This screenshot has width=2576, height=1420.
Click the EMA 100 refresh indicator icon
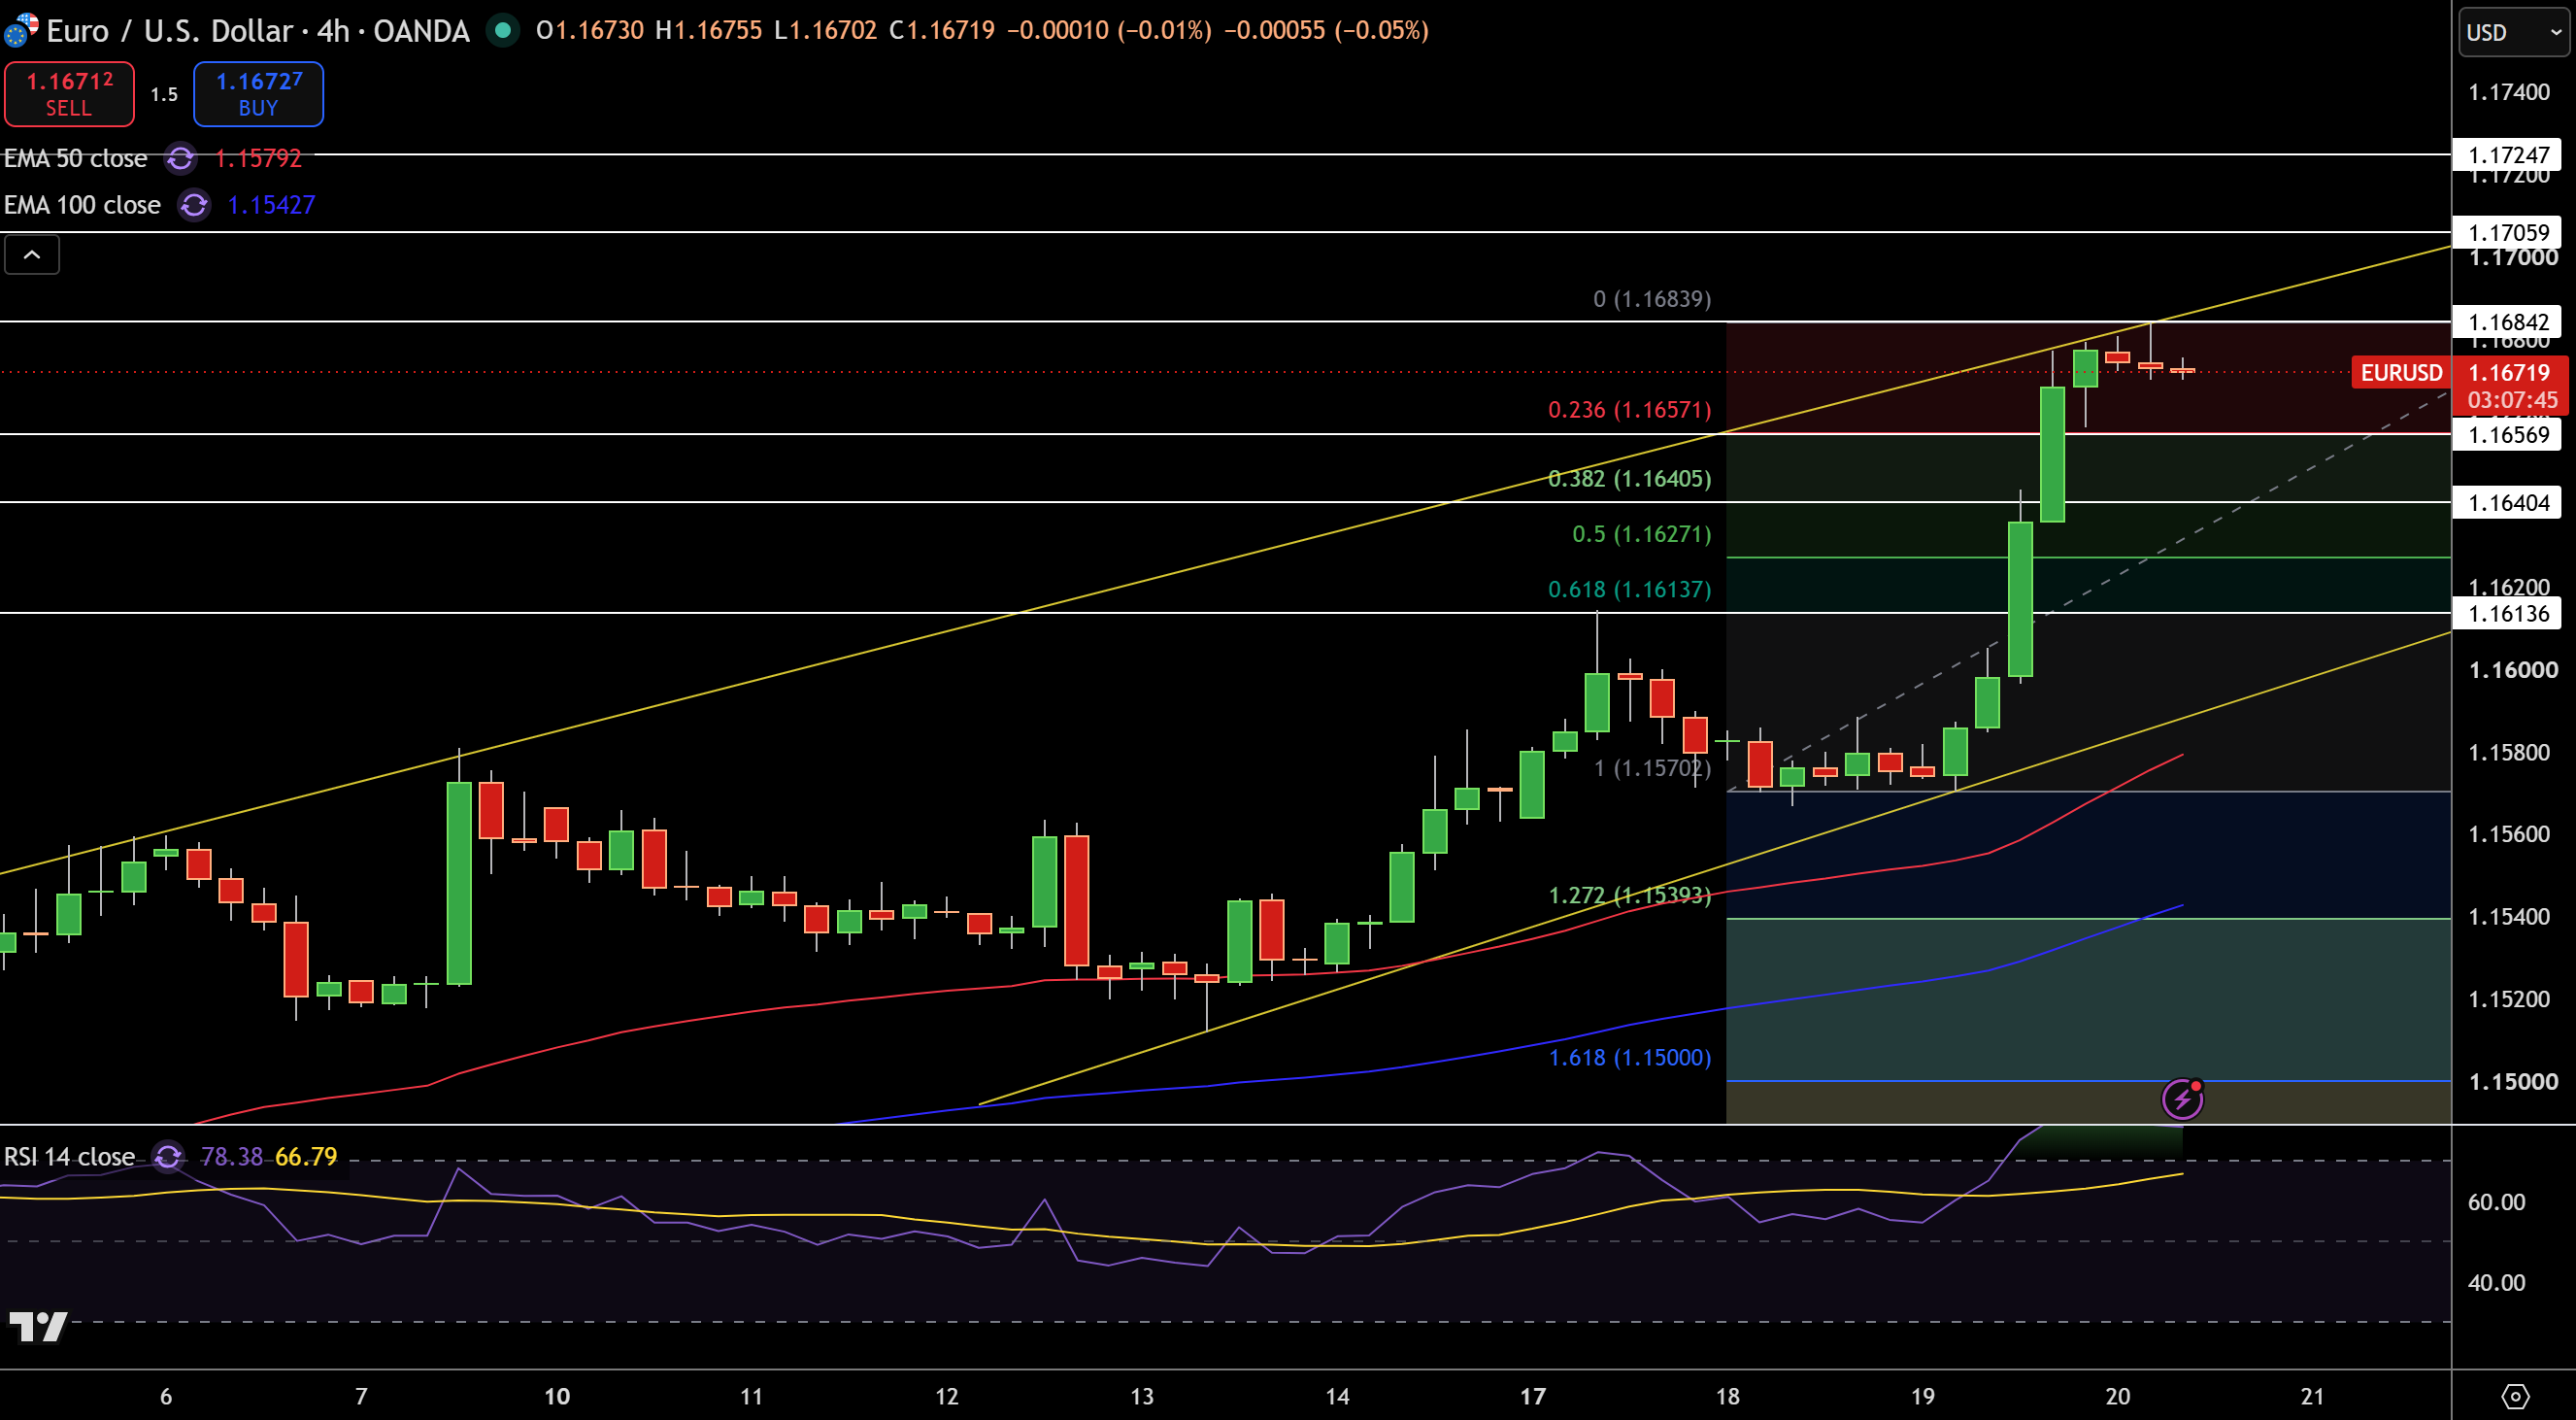[x=194, y=205]
